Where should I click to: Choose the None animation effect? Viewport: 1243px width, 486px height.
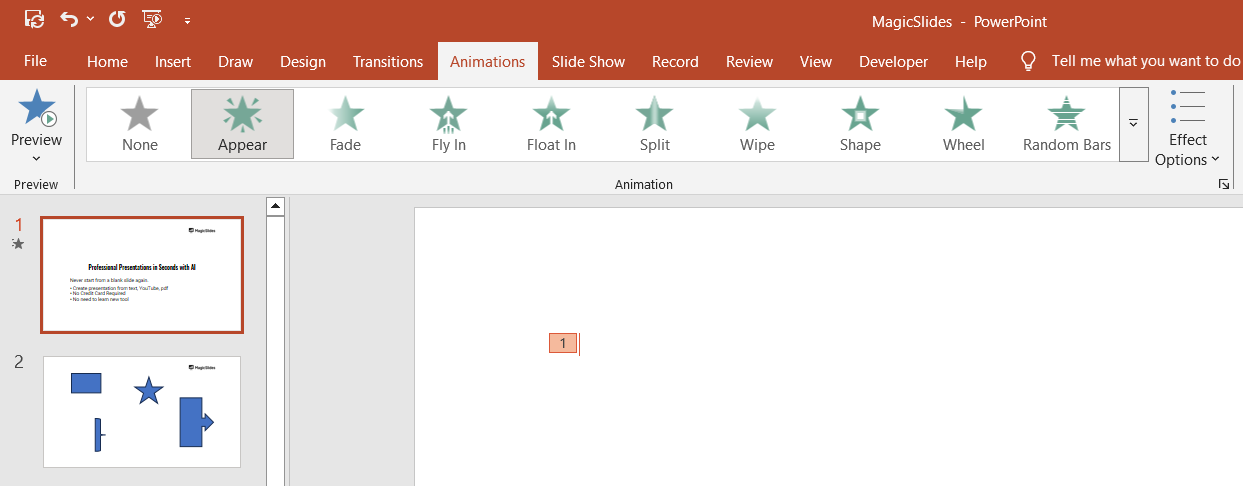[x=140, y=125]
